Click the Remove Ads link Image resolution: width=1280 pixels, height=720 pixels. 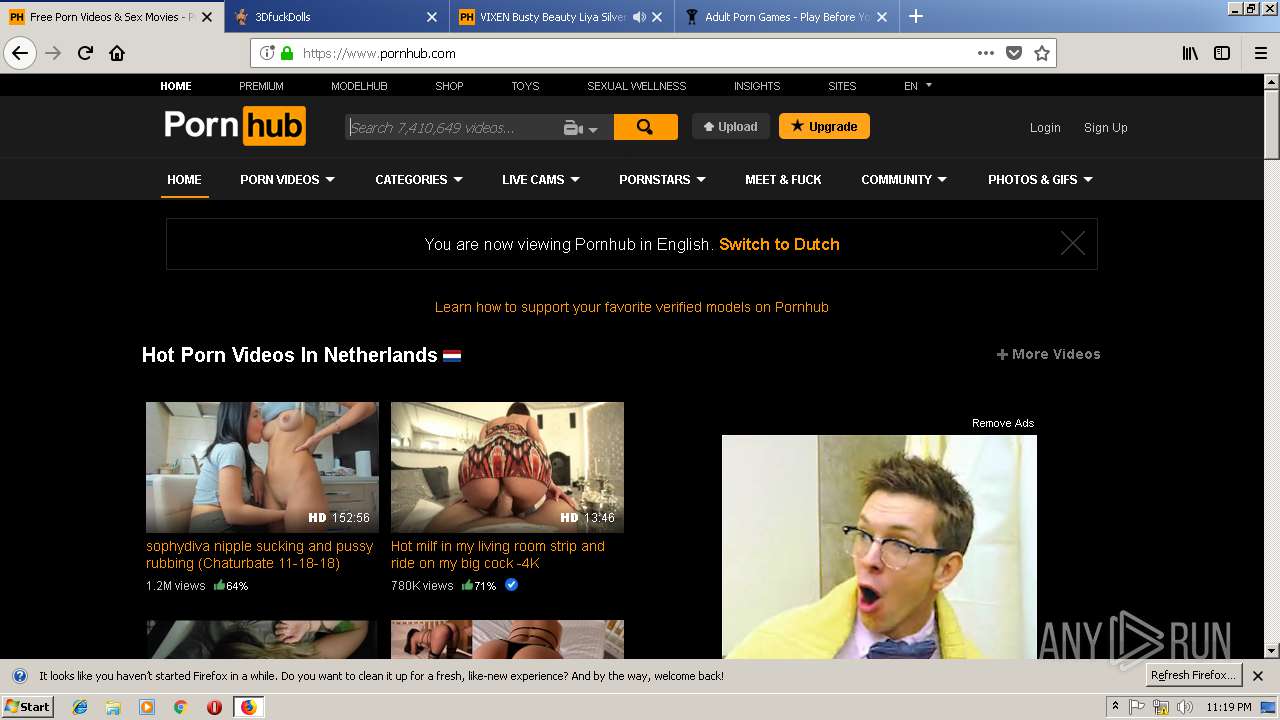point(1003,423)
